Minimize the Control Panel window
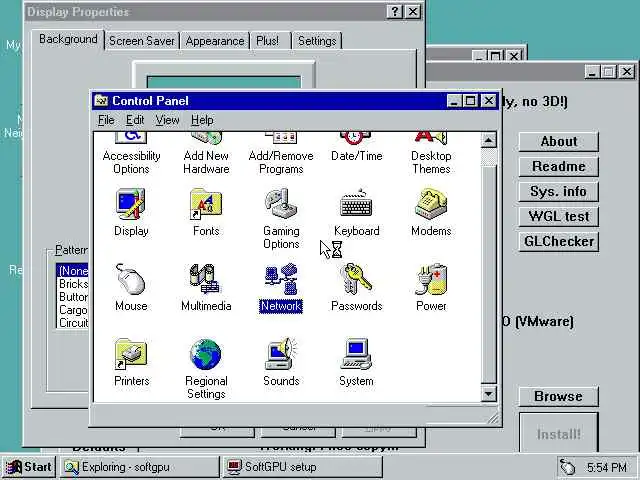640x480 pixels. pyautogui.click(x=454, y=101)
